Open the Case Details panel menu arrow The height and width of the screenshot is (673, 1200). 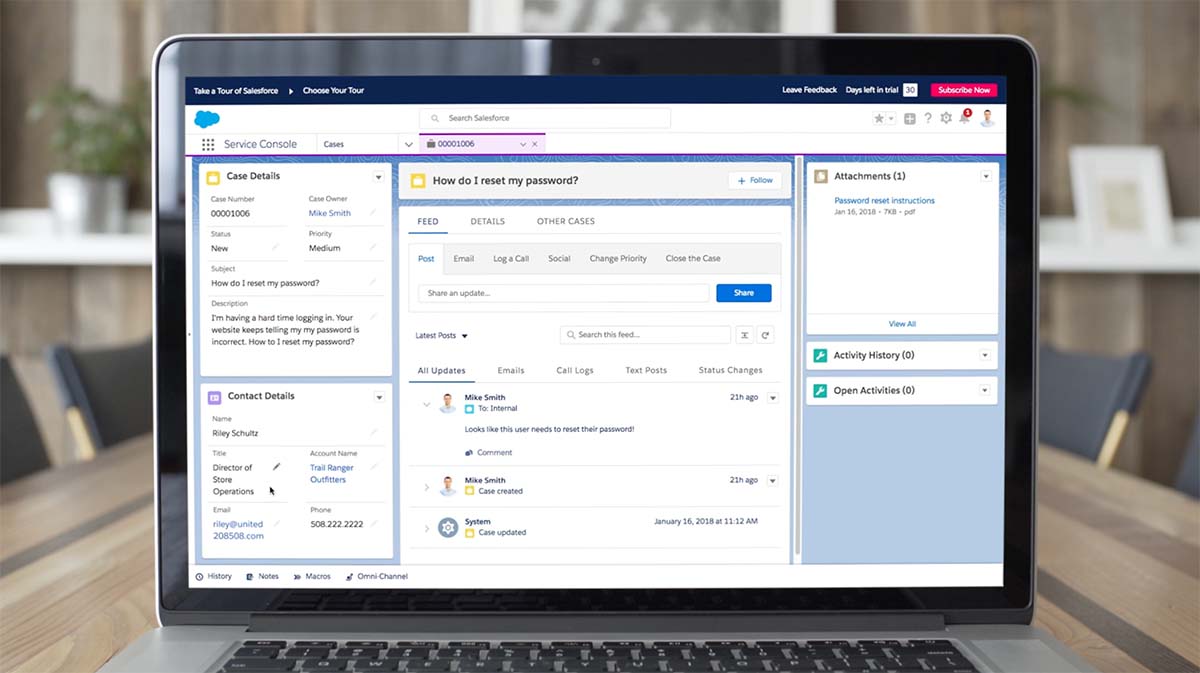[x=379, y=177]
